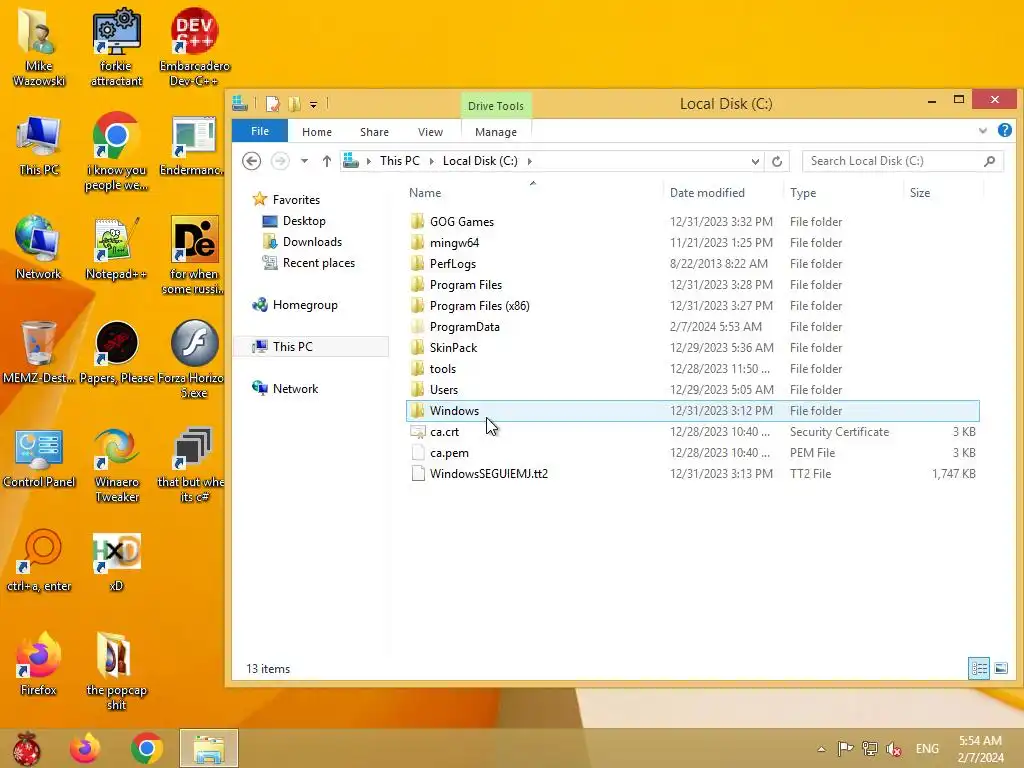Image resolution: width=1024 pixels, height=768 pixels.
Task: Show hidden tray icons arrow
Action: point(822,748)
